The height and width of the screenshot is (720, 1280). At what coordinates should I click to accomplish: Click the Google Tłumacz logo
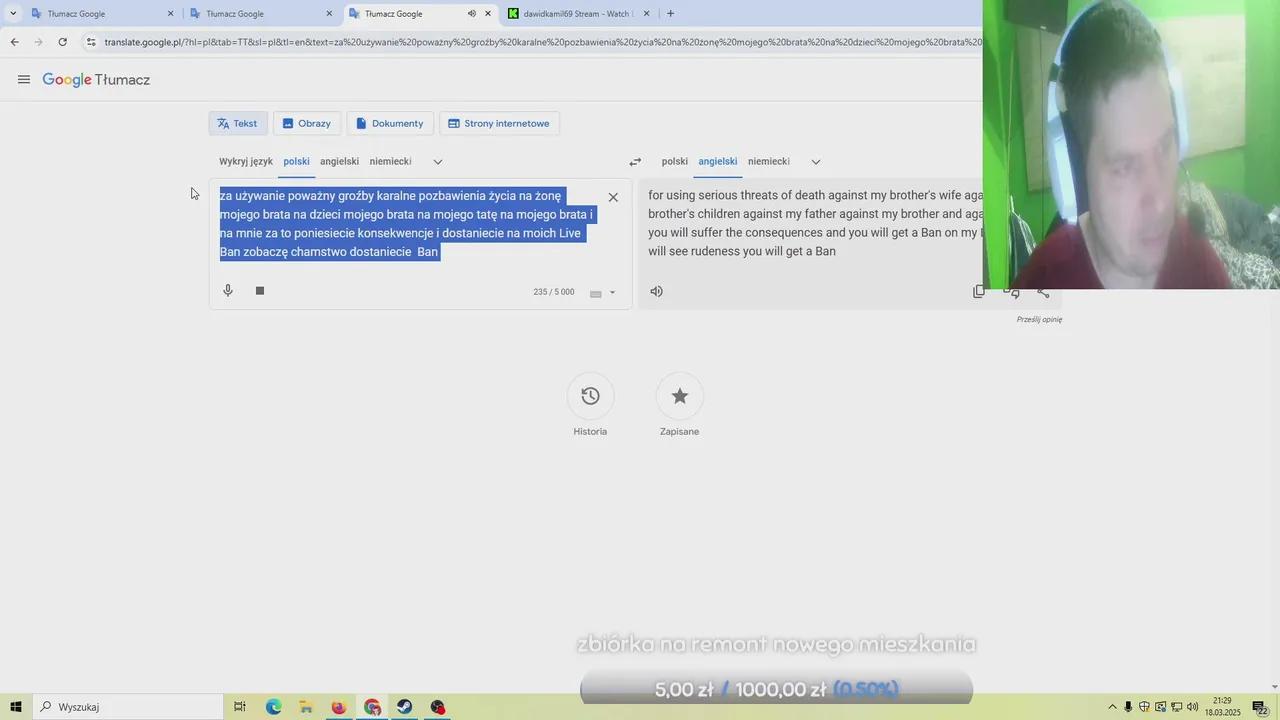coord(96,80)
